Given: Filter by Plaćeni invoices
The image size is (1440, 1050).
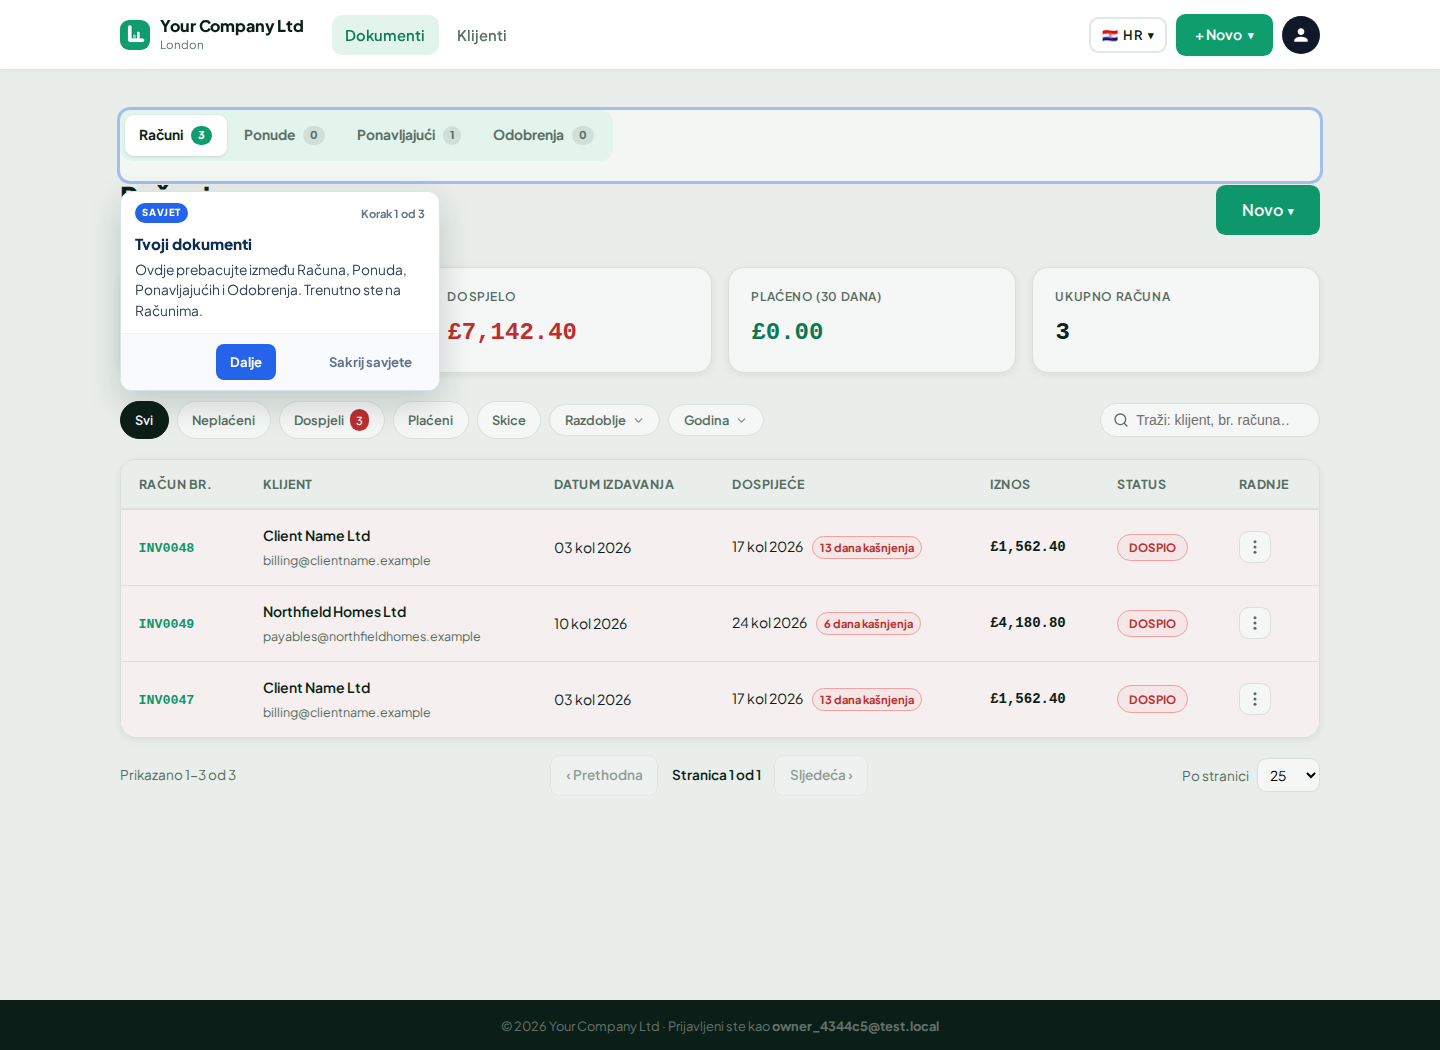Looking at the screenshot, I should (430, 420).
